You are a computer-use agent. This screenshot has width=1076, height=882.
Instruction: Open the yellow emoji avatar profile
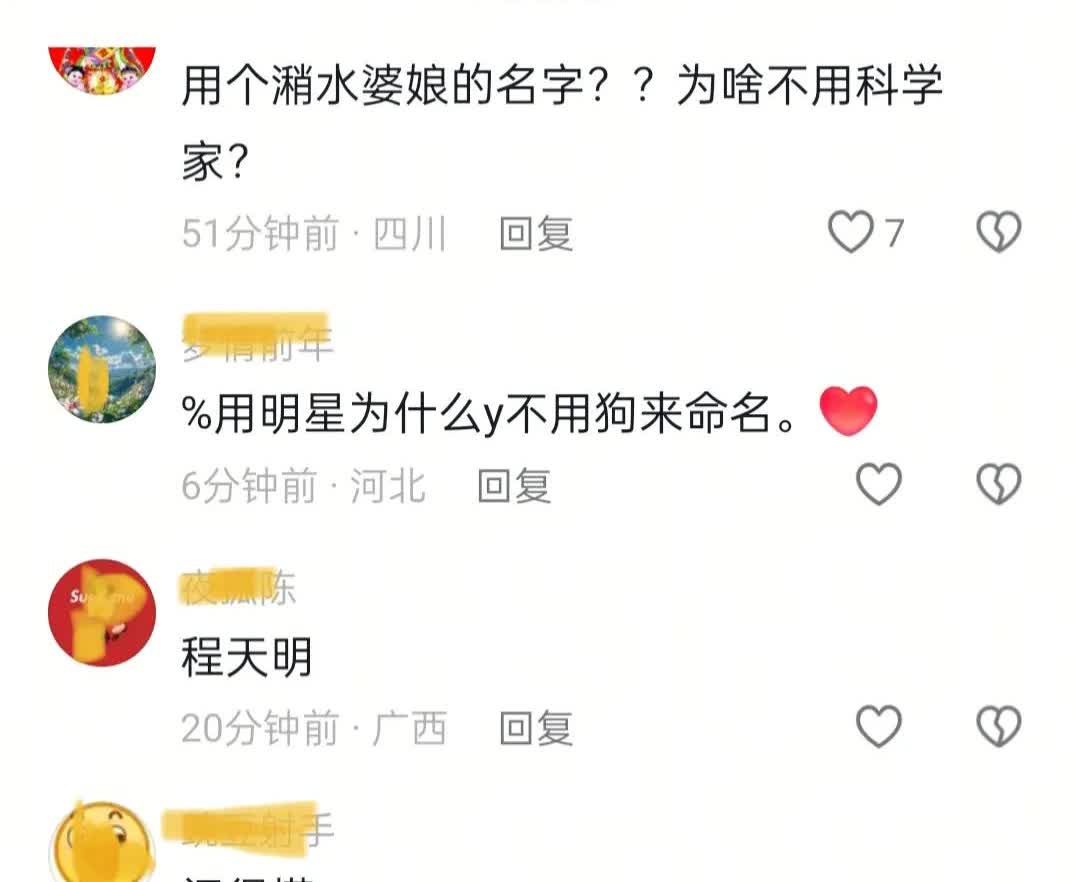[102, 842]
